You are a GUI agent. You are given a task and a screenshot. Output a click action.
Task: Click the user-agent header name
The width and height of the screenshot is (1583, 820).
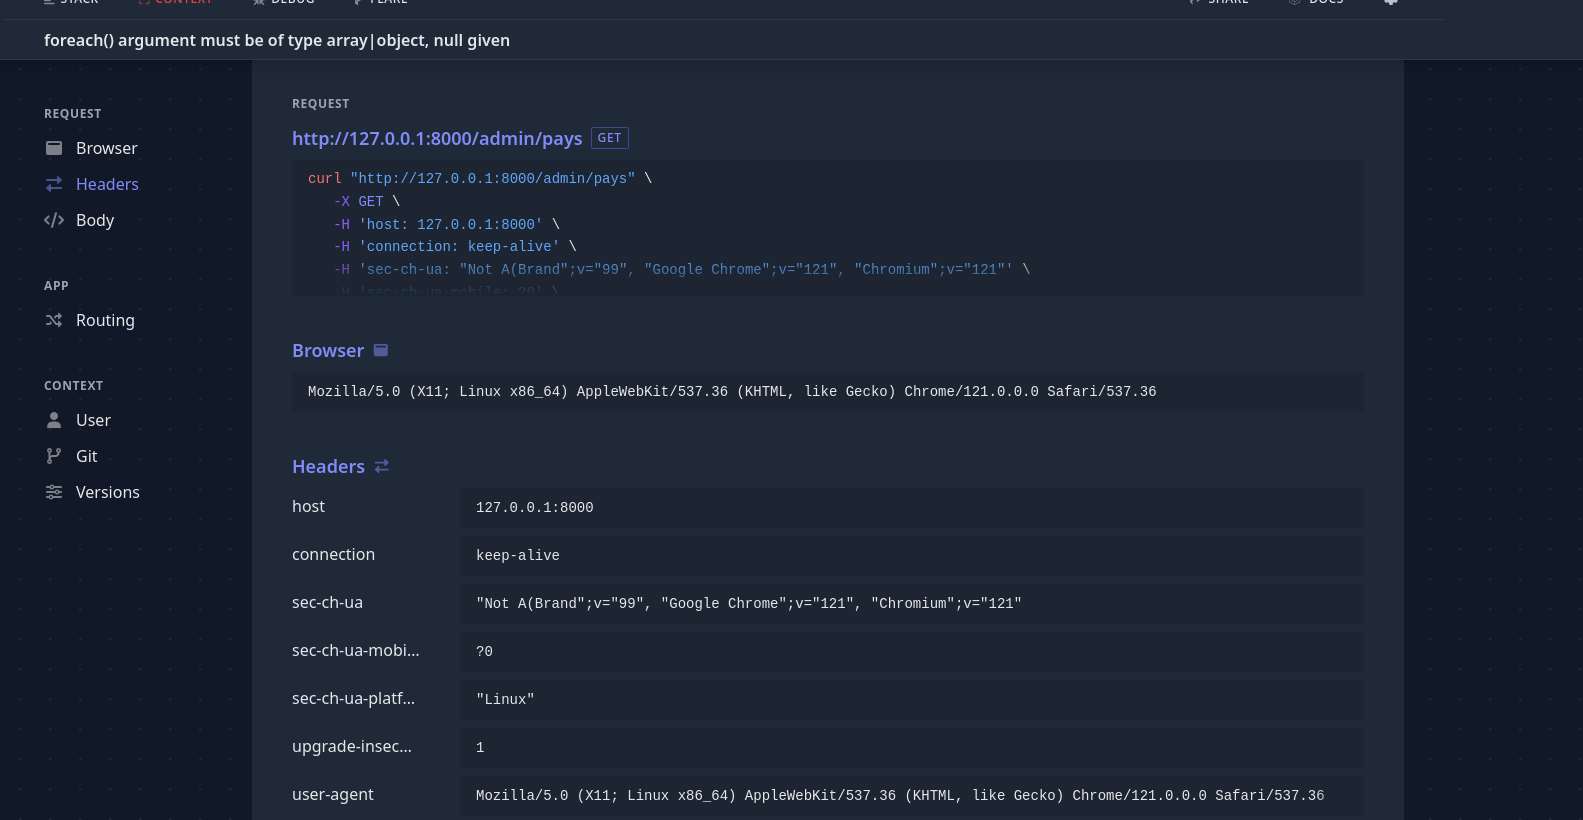click(332, 795)
